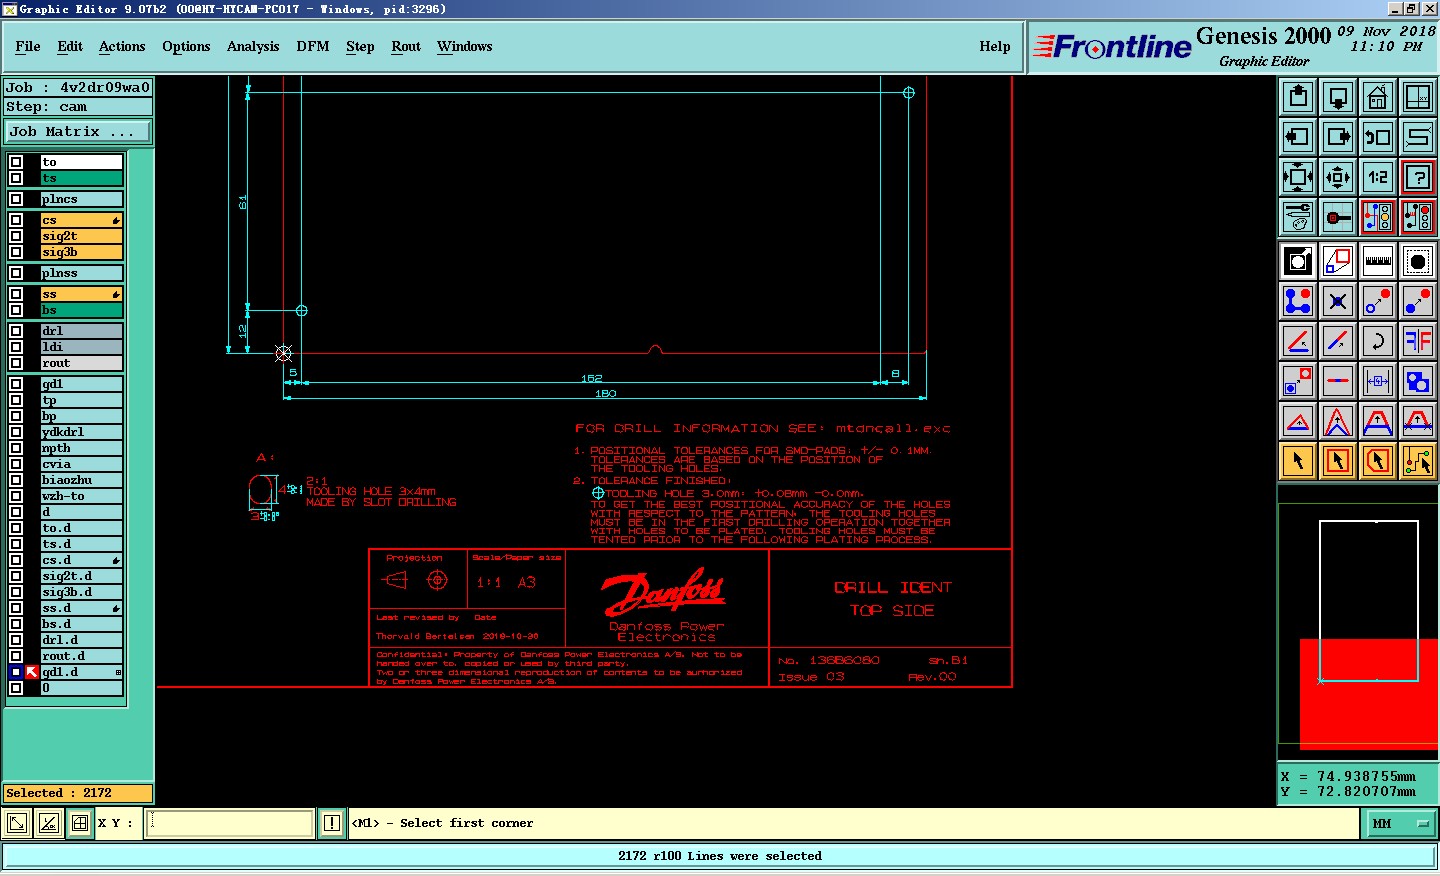
Task: Open the Analysis menu
Action: pyautogui.click(x=253, y=46)
